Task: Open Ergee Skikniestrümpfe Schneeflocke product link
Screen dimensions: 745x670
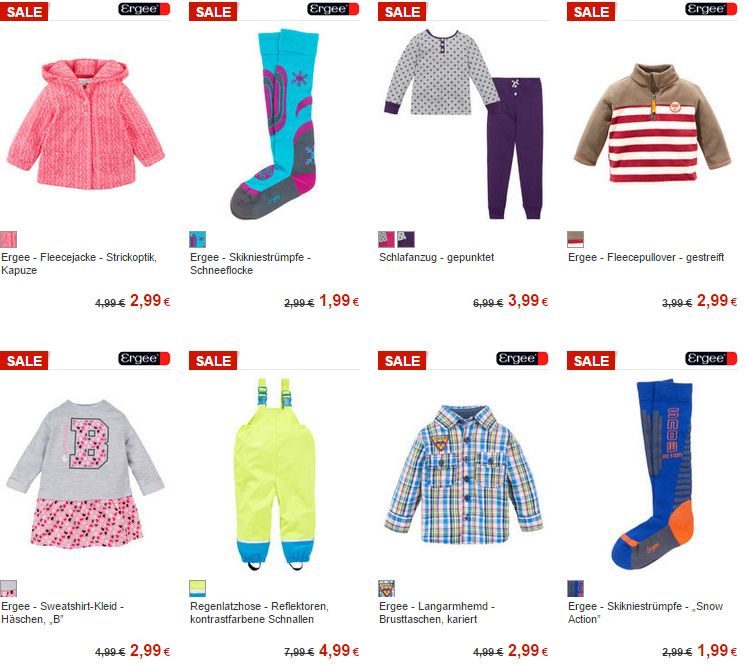Action: (250, 264)
